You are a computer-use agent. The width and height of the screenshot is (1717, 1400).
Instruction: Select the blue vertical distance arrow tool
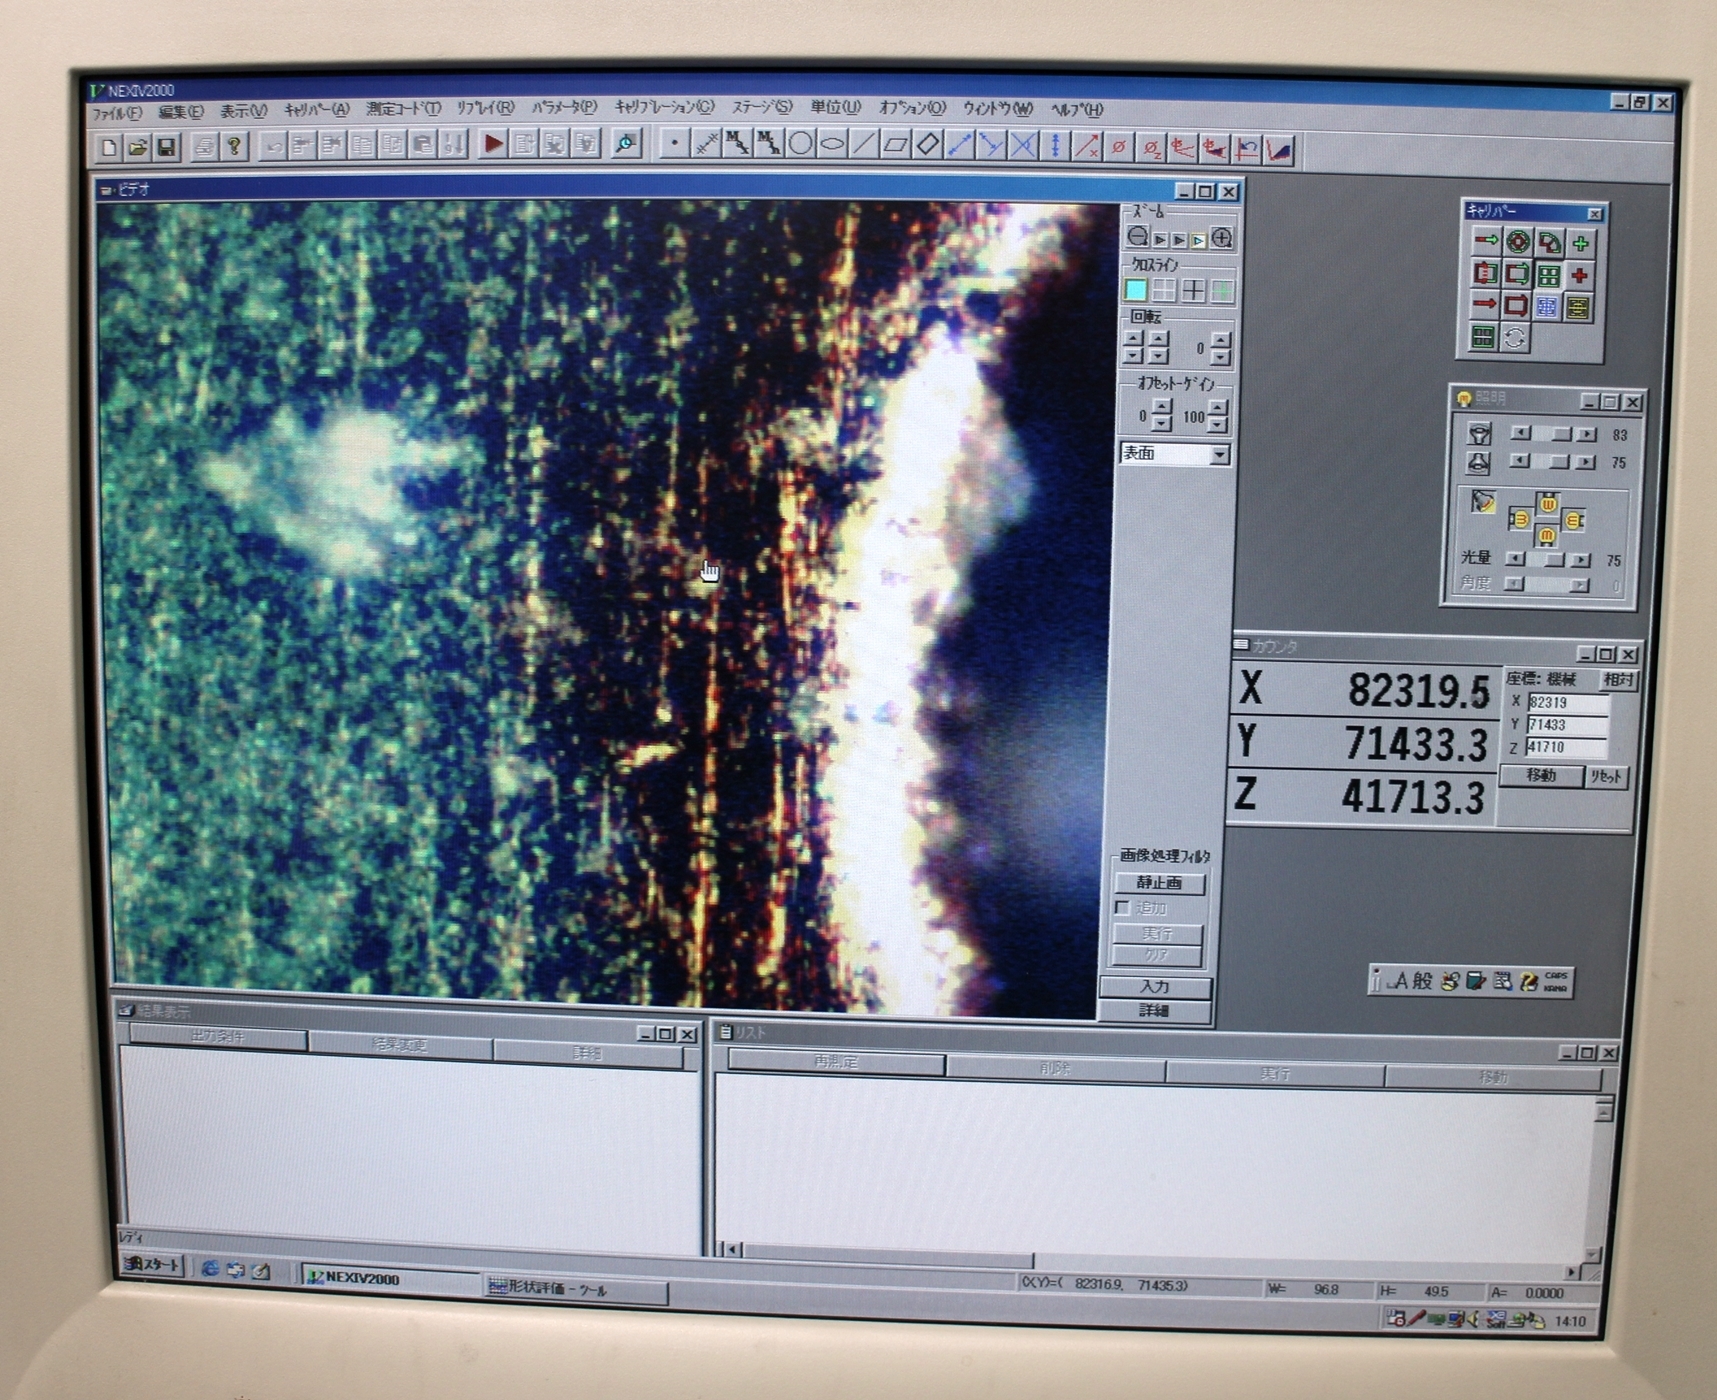(x=1055, y=147)
